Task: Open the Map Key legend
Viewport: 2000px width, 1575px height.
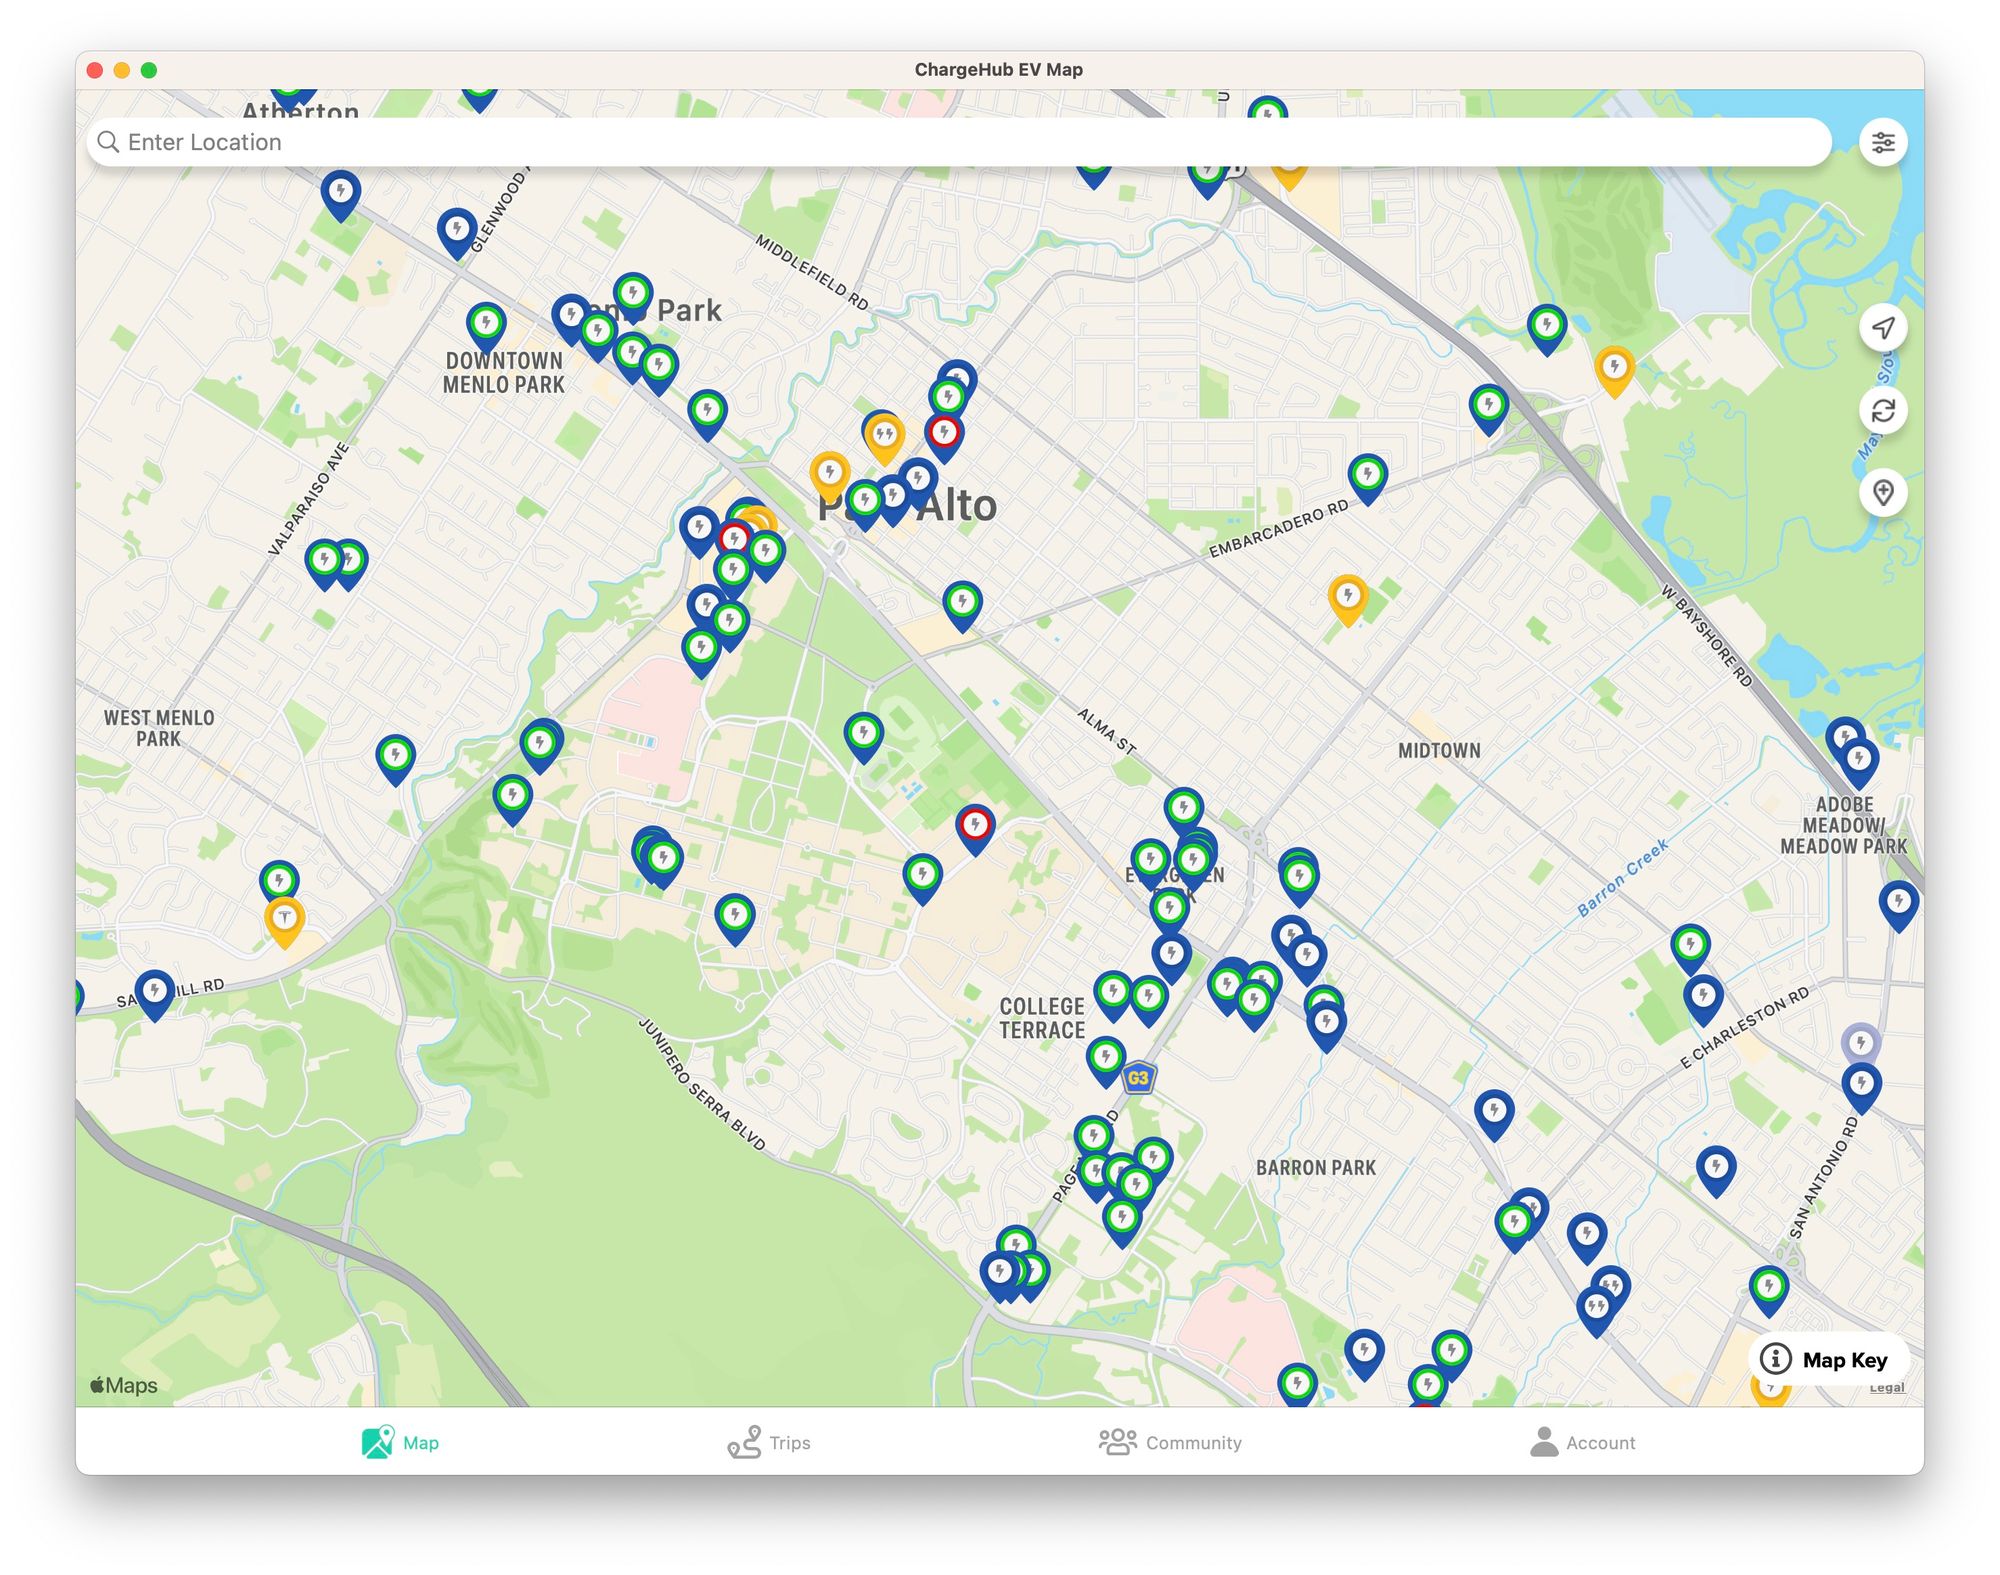Action: (1828, 1359)
